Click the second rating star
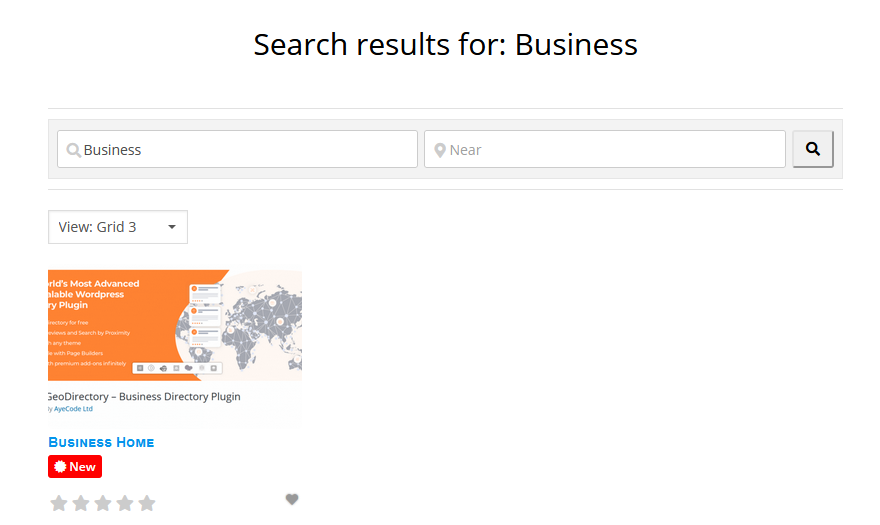 point(81,503)
